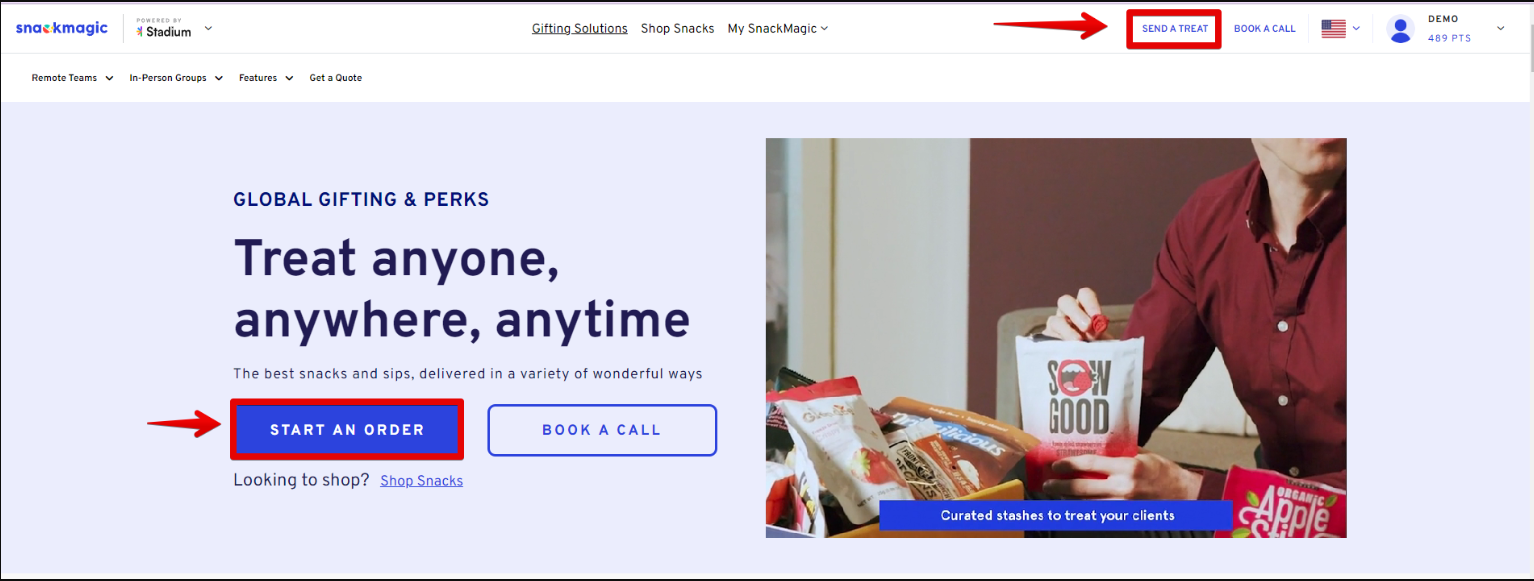Screen dimensions: 1534x581
Task: Click the outlined BOOK A CALL button
Action: point(602,430)
